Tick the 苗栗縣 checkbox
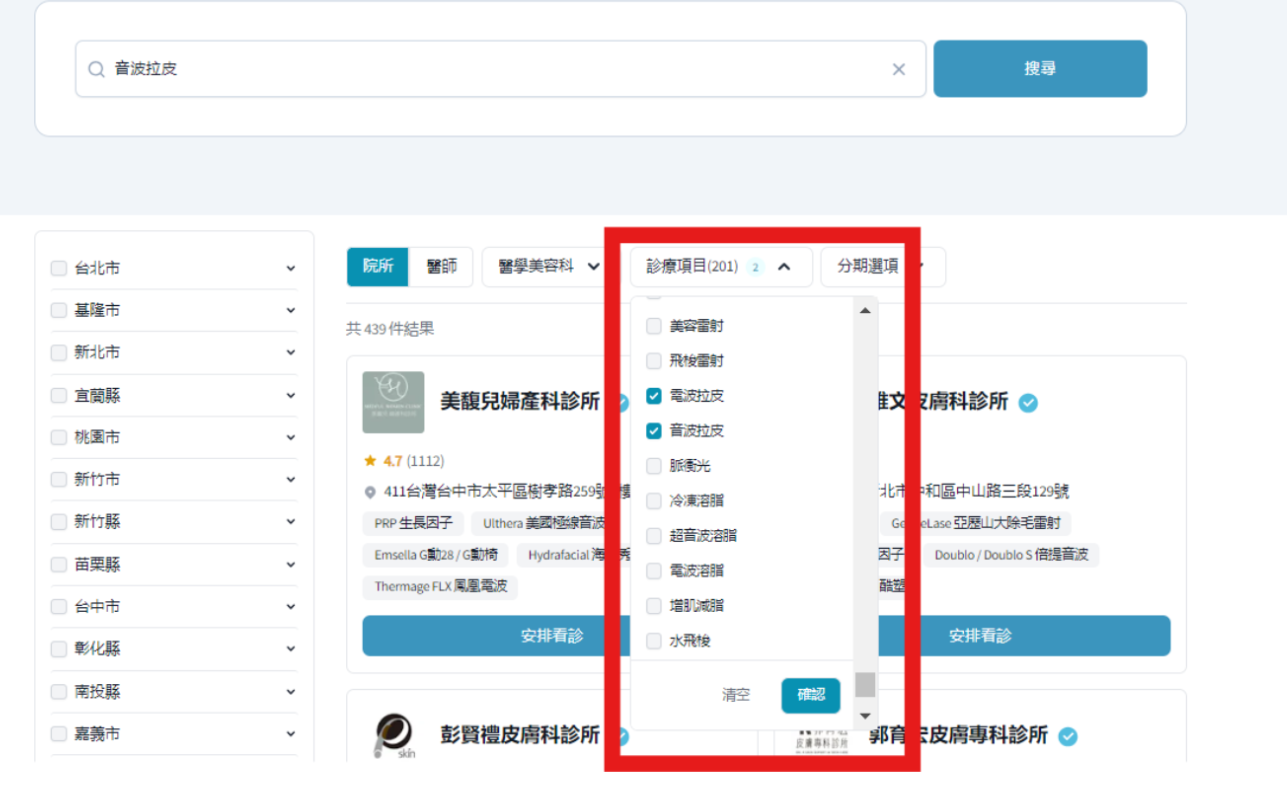Screen dimensions: 1287x792 pos(59,564)
